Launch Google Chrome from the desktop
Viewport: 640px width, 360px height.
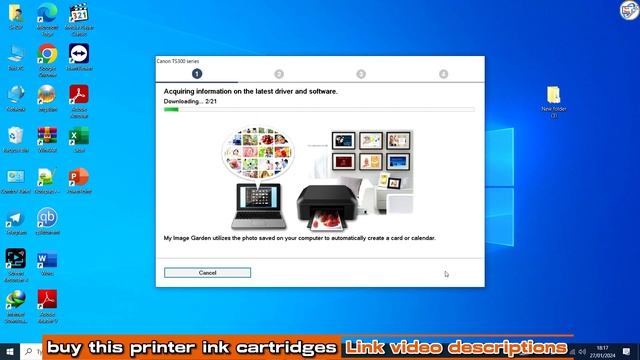(47, 60)
